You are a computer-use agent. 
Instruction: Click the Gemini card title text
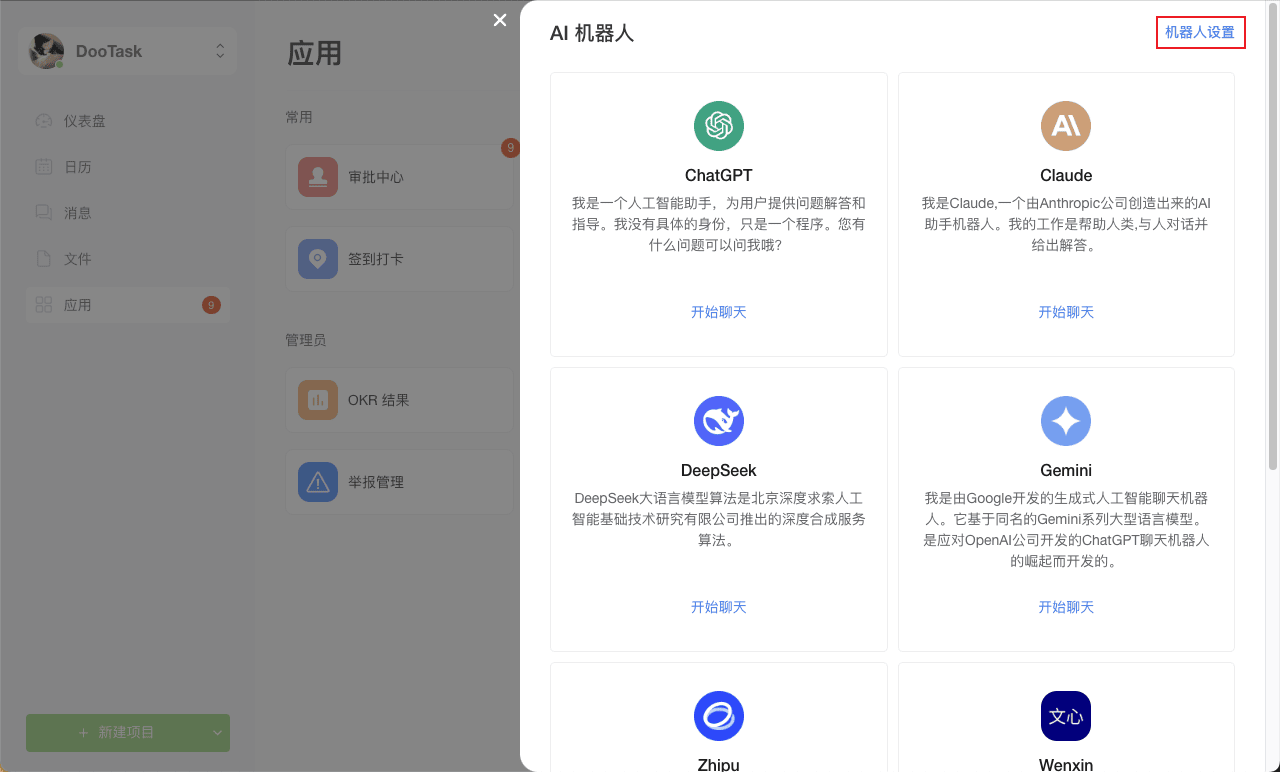1066,470
